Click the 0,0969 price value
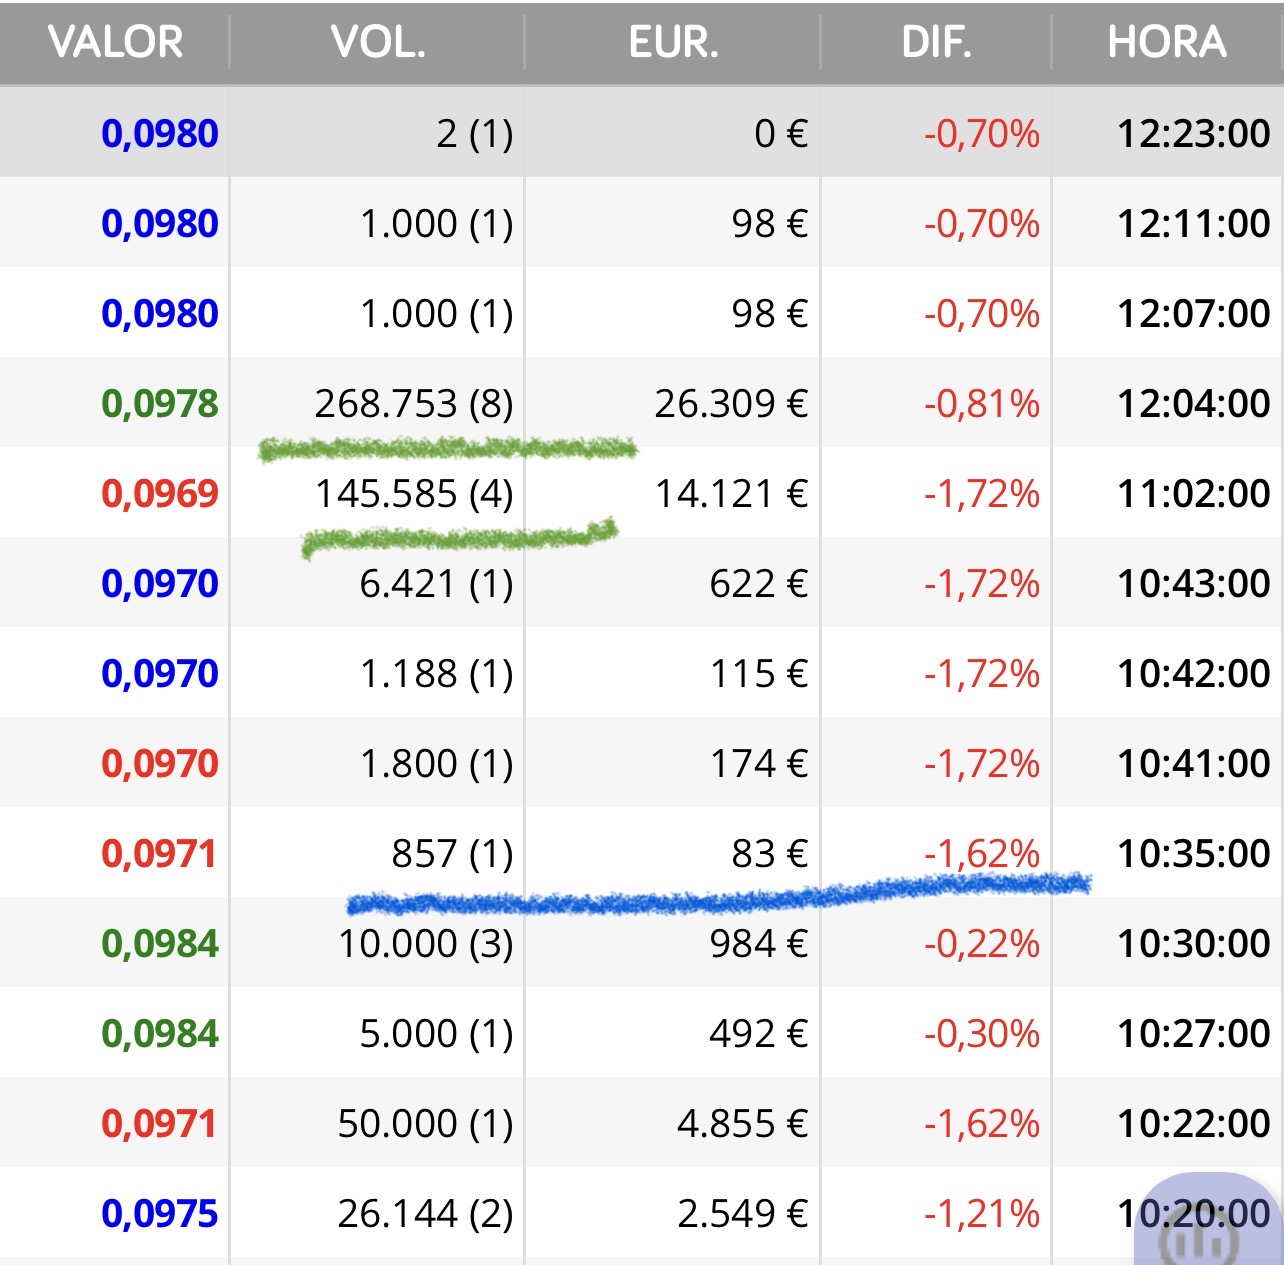1284x1265 pixels. click(x=160, y=493)
